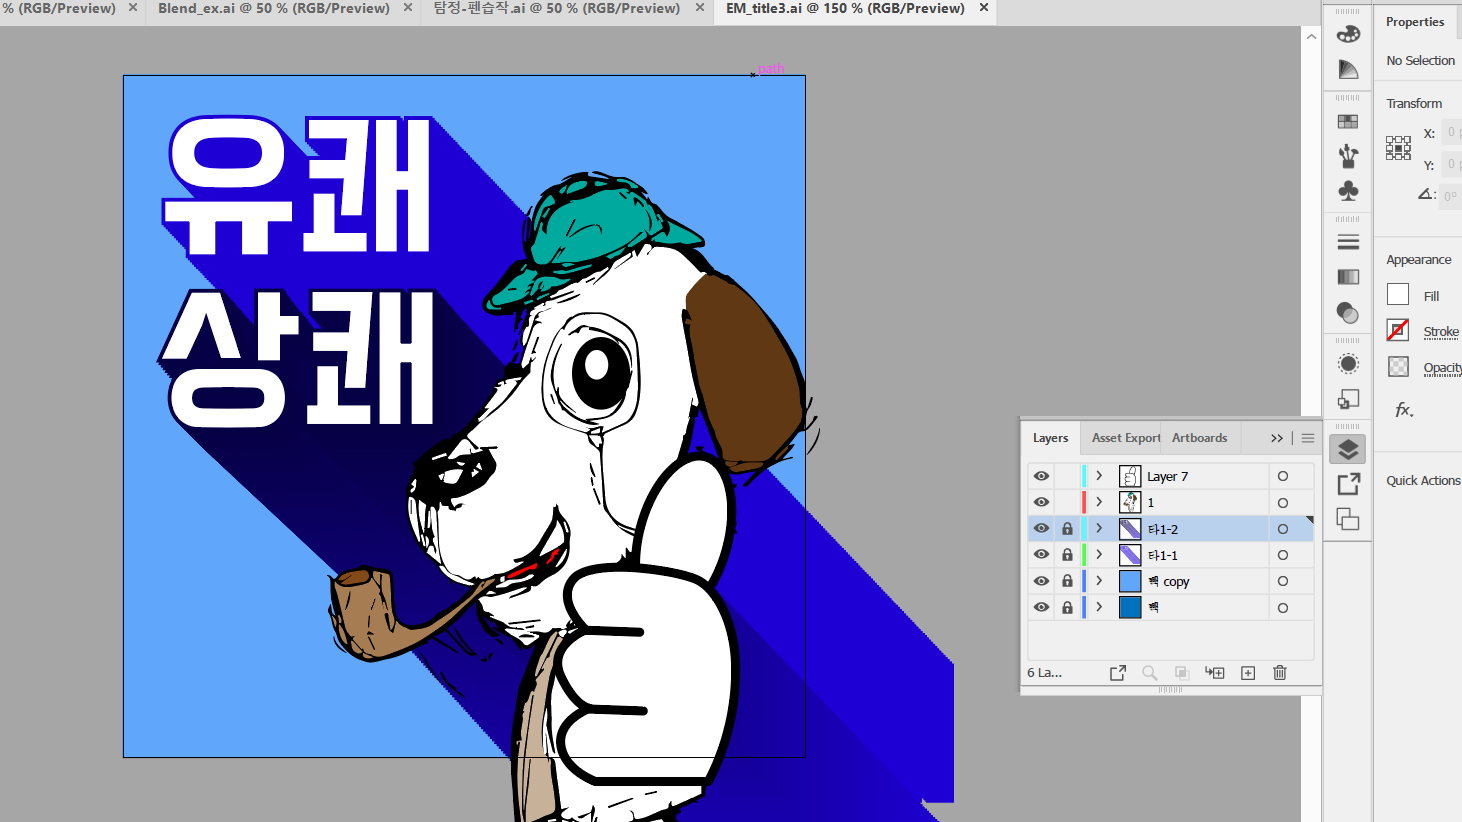
Task: Expand Layer 7 contents
Action: (1099, 476)
